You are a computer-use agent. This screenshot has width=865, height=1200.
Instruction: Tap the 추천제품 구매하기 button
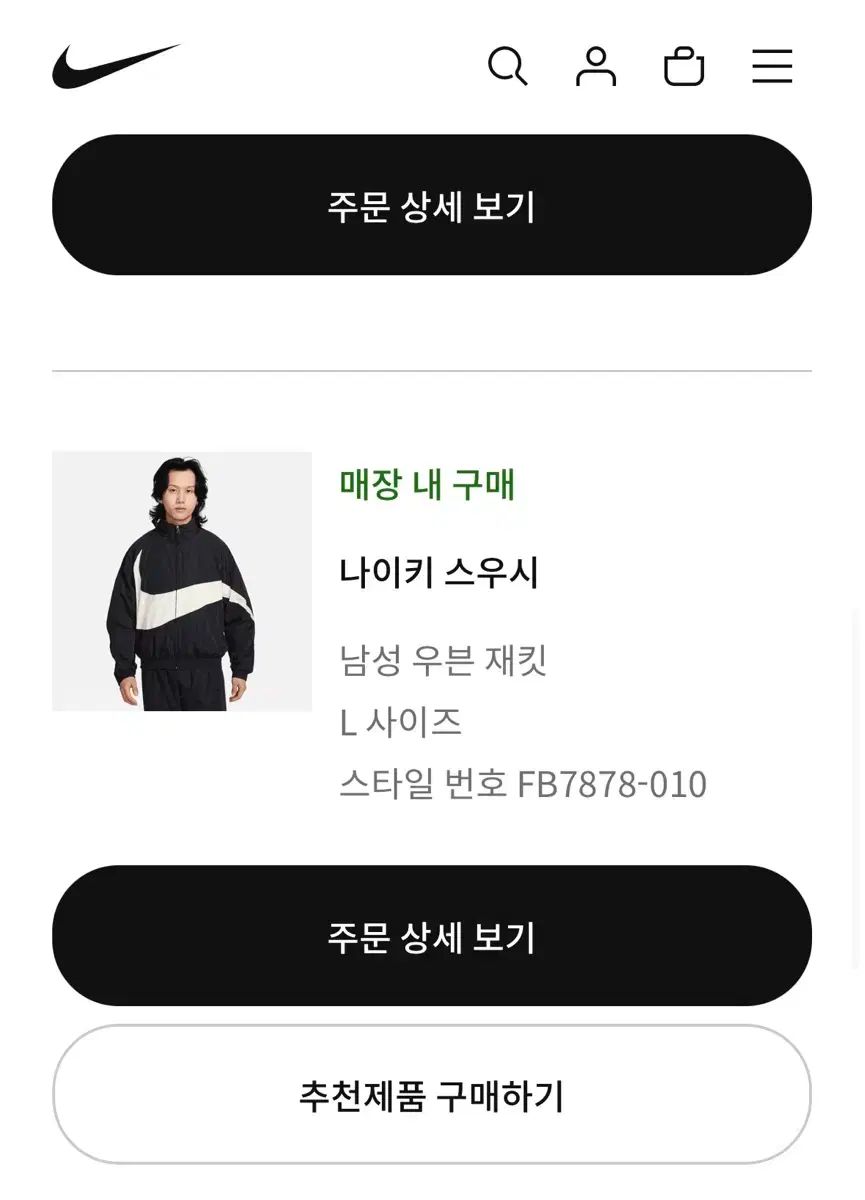(x=431, y=1095)
